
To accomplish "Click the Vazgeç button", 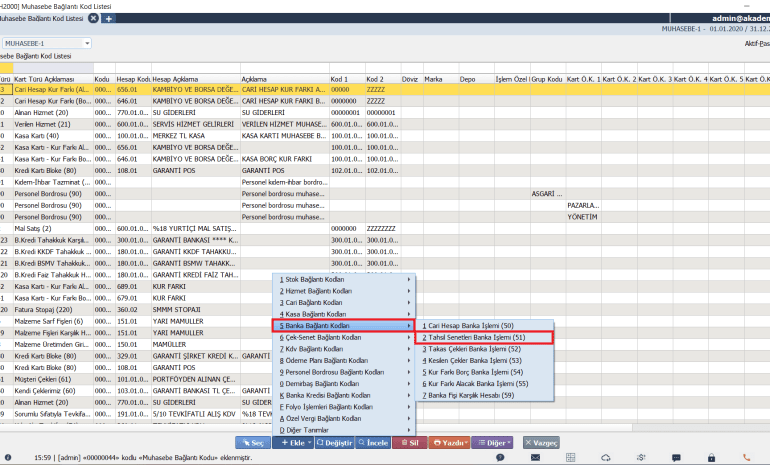I will click(541, 442).
